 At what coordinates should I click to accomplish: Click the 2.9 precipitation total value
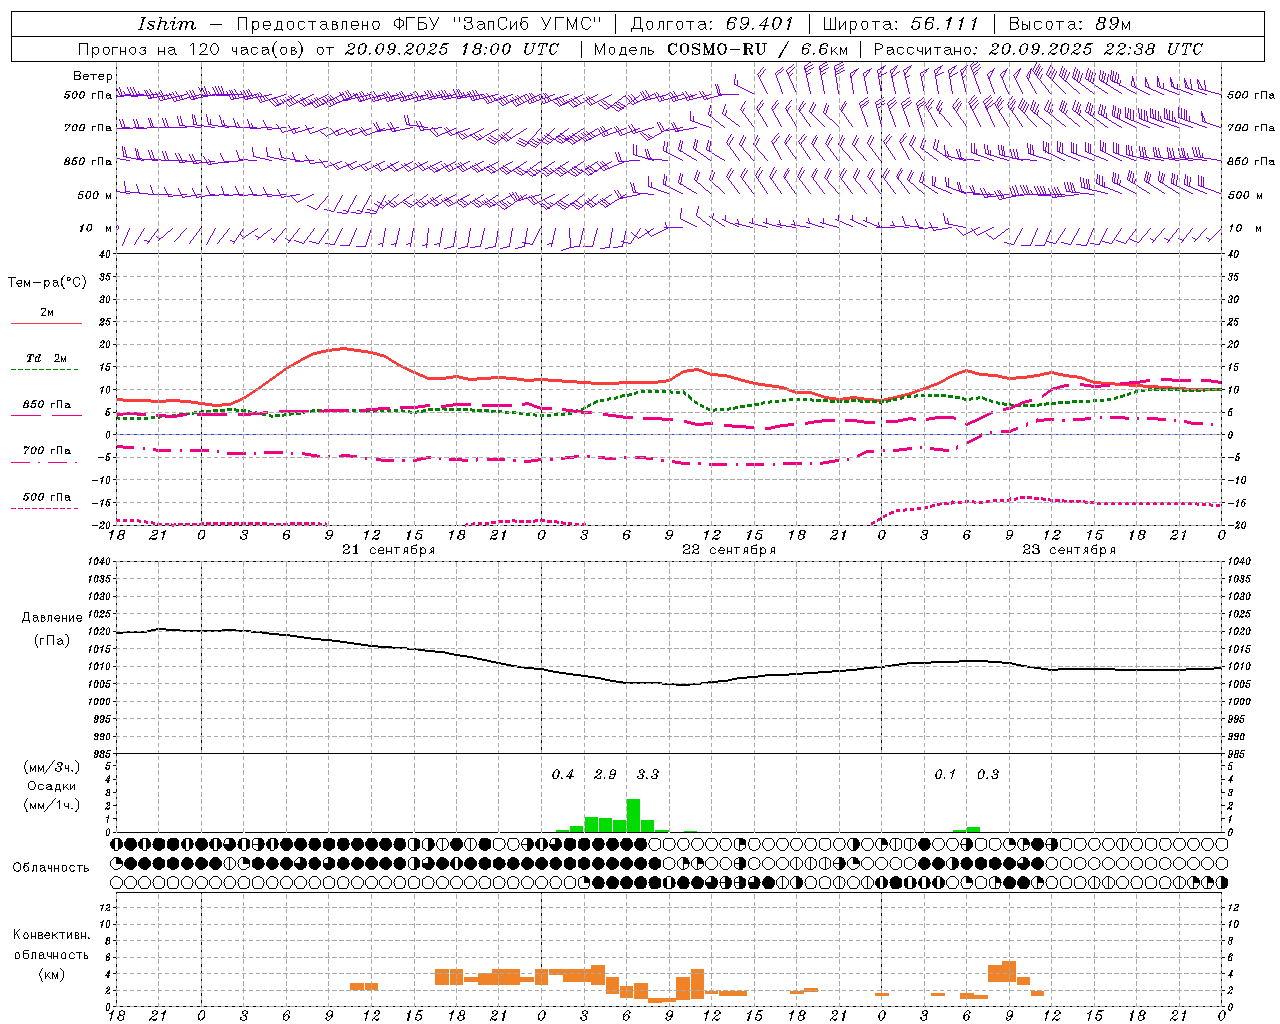[605, 774]
